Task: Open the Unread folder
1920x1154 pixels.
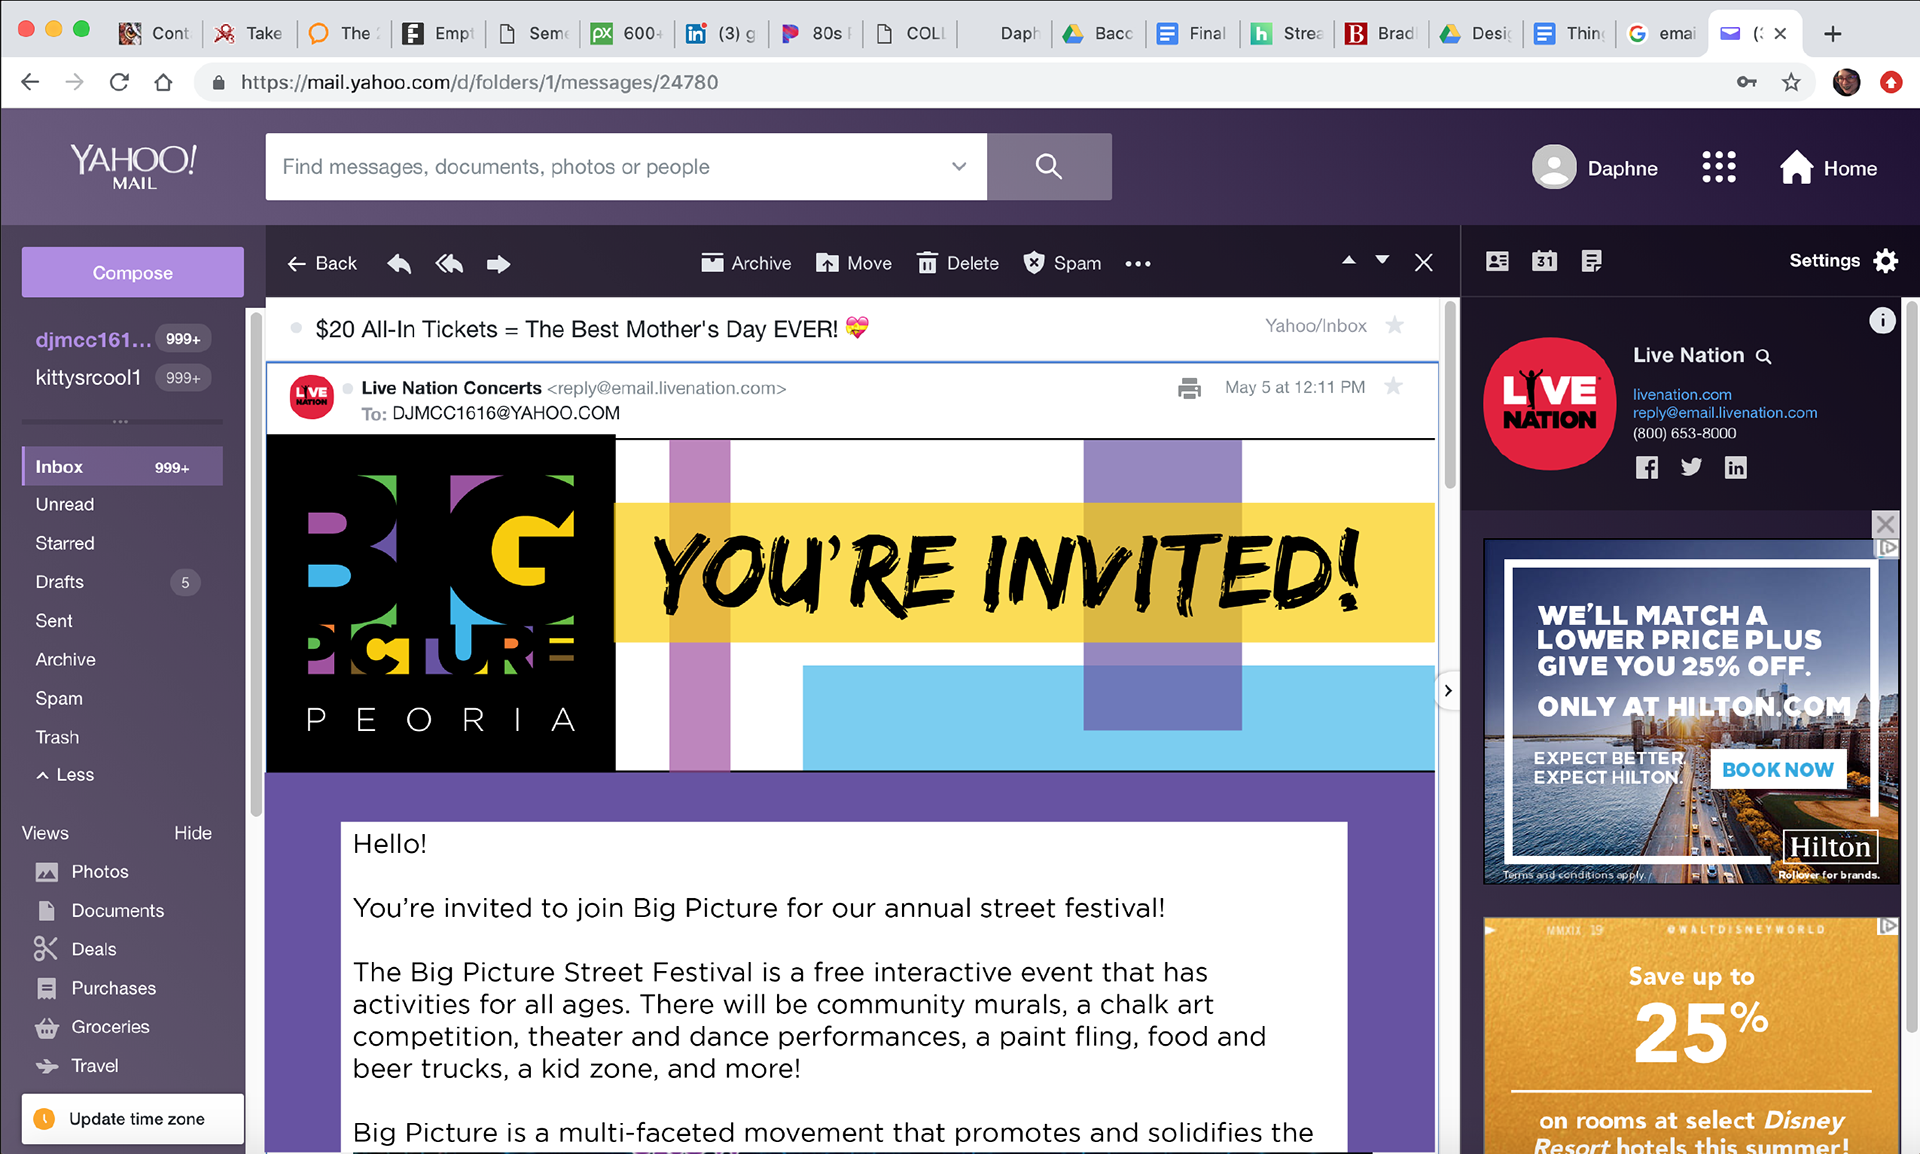Action: (x=65, y=505)
